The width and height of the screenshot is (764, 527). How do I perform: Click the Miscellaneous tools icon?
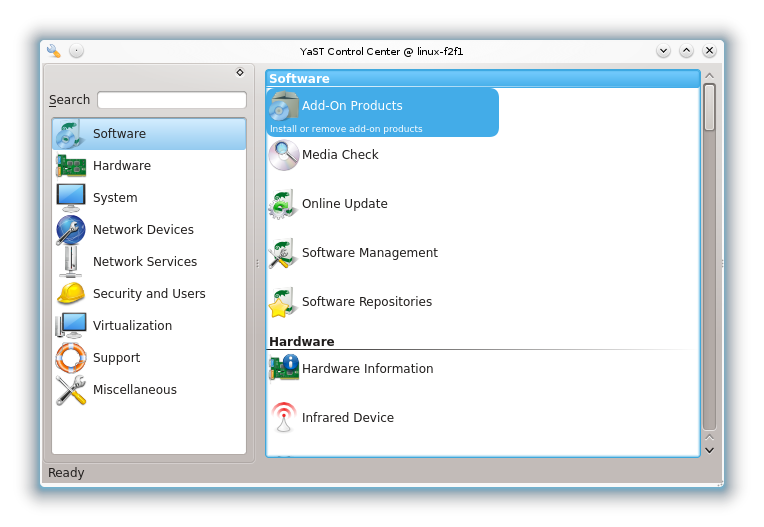point(71,390)
